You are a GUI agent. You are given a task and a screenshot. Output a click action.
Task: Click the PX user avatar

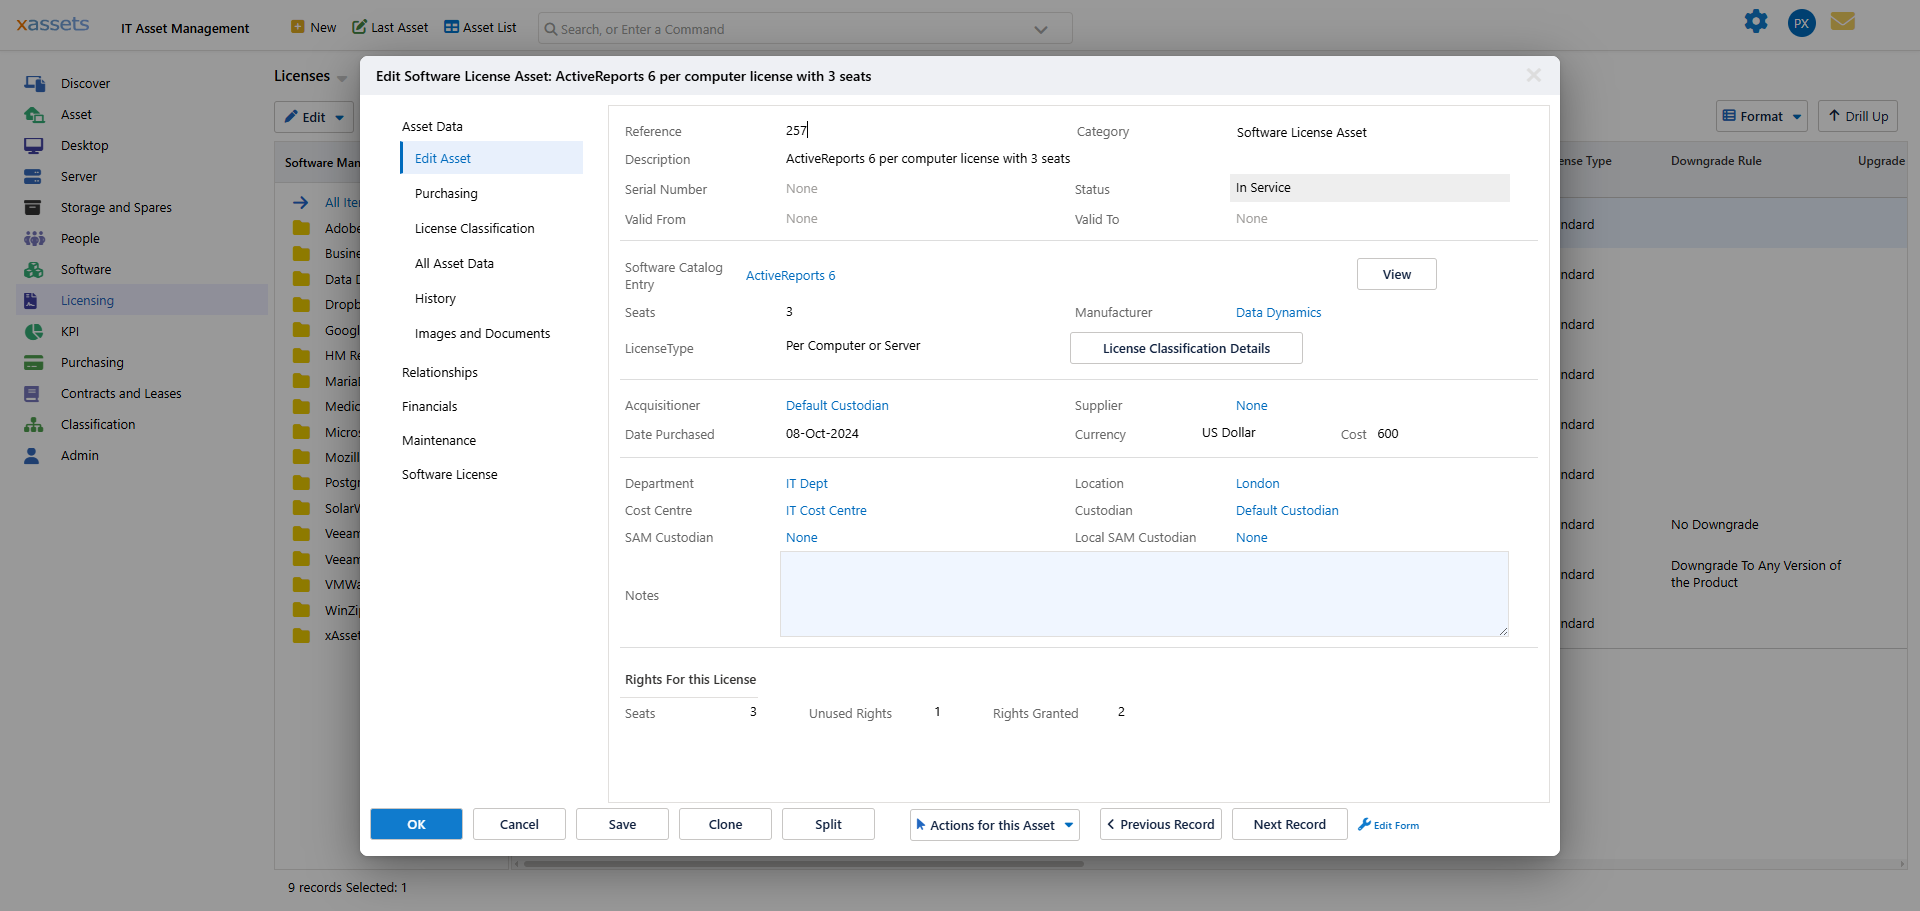tap(1801, 23)
